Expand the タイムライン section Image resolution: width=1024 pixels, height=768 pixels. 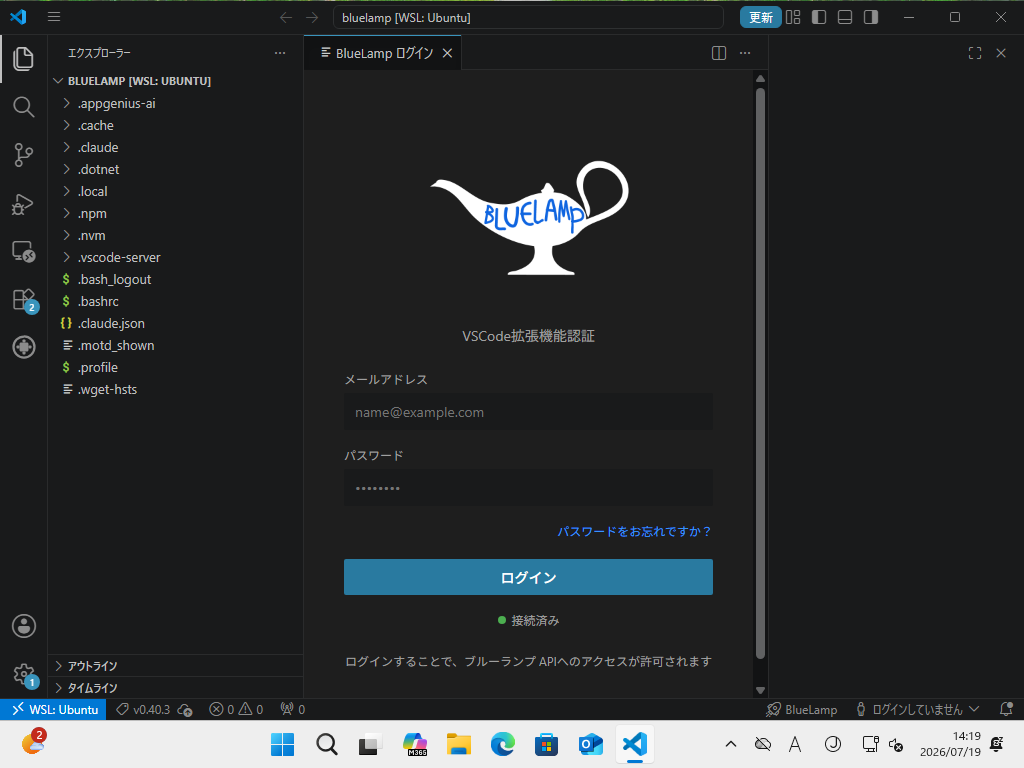[175, 688]
